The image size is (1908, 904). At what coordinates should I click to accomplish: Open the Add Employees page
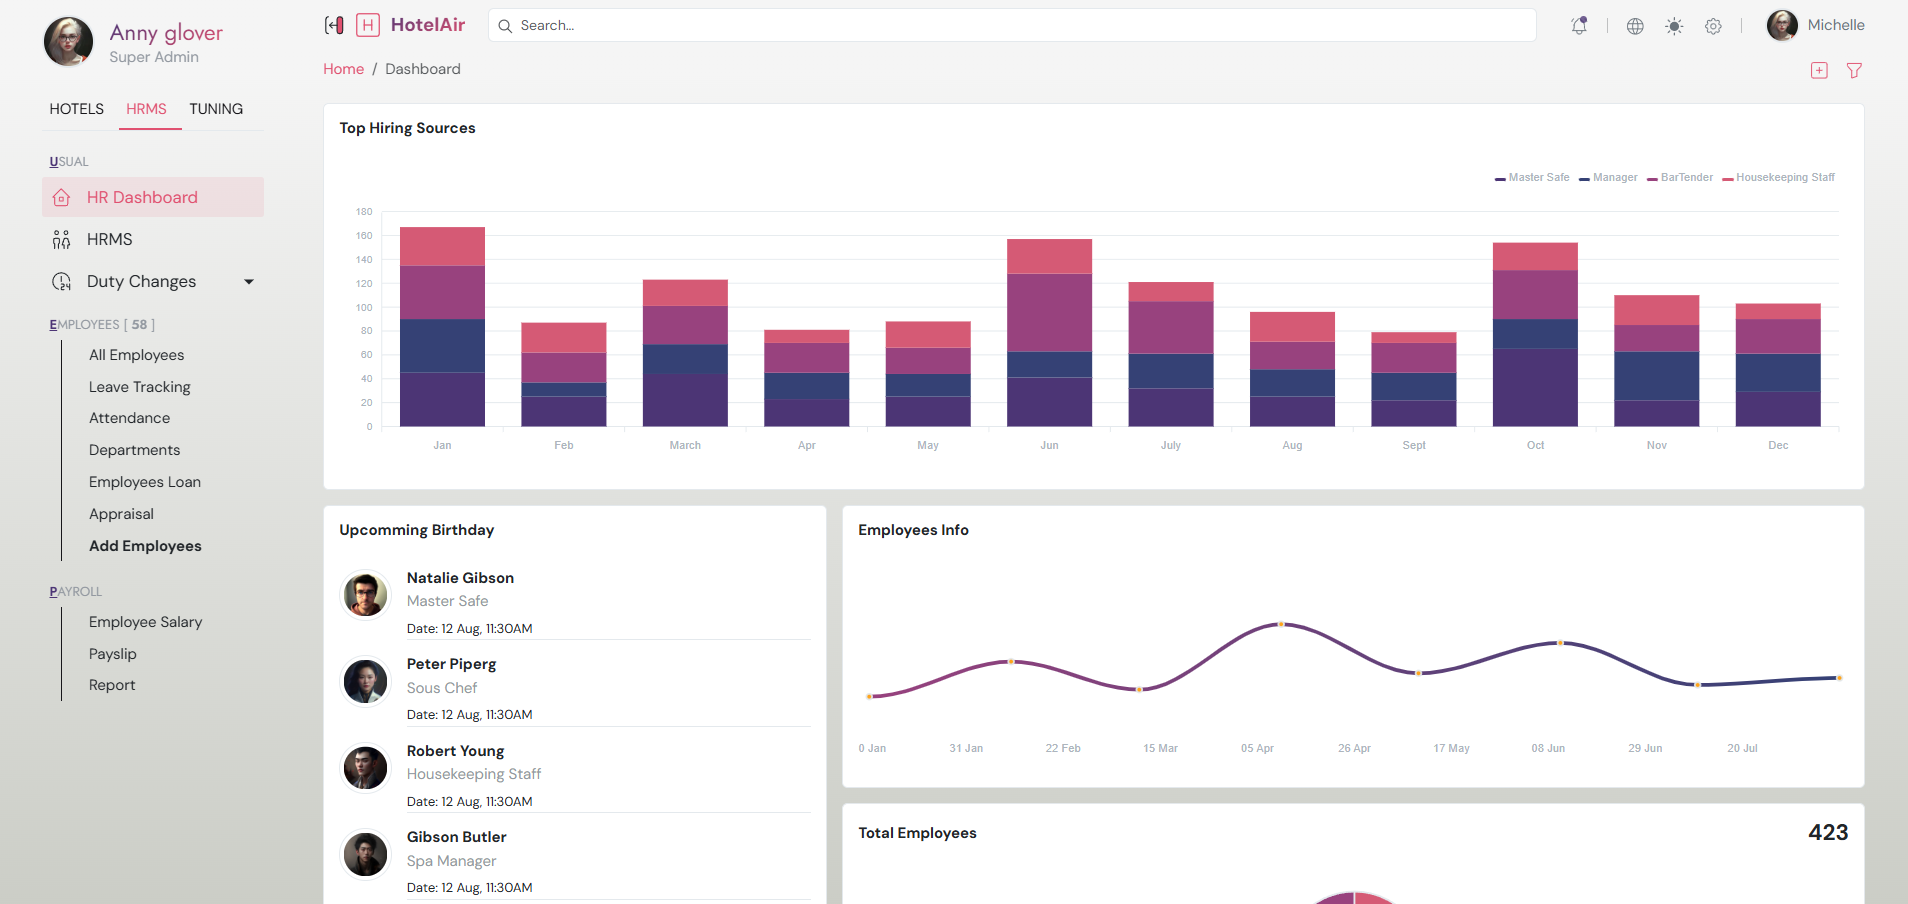(145, 546)
